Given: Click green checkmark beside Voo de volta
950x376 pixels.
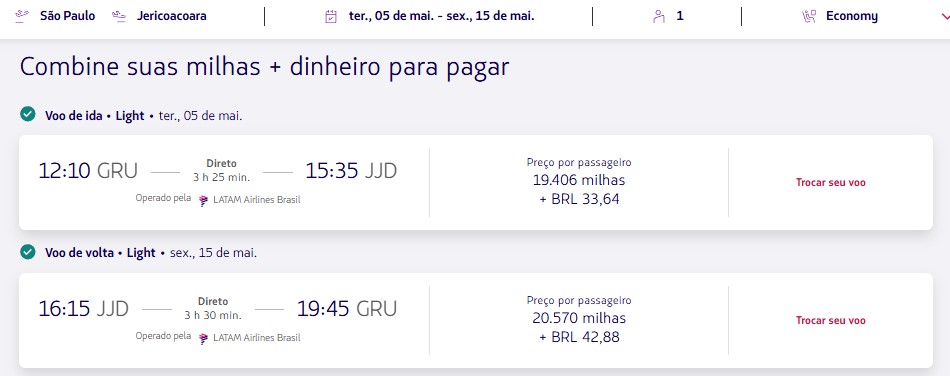Looking at the screenshot, I should pos(27,252).
